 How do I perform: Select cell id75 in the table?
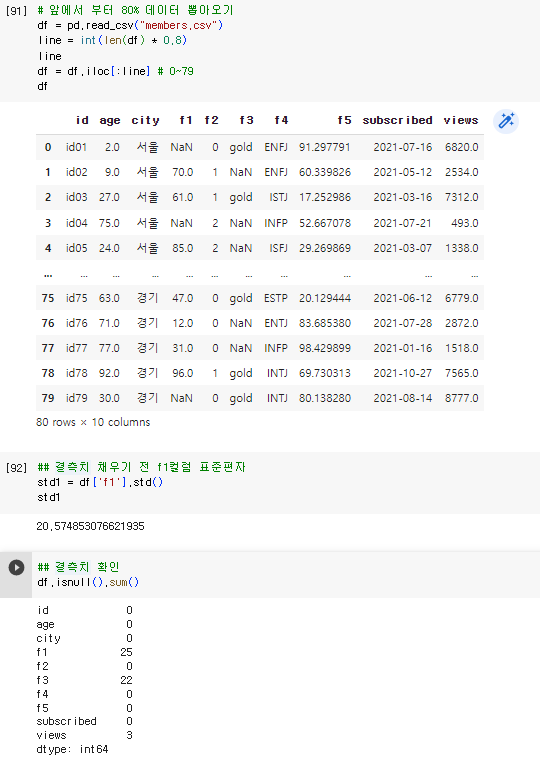click(77, 298)
